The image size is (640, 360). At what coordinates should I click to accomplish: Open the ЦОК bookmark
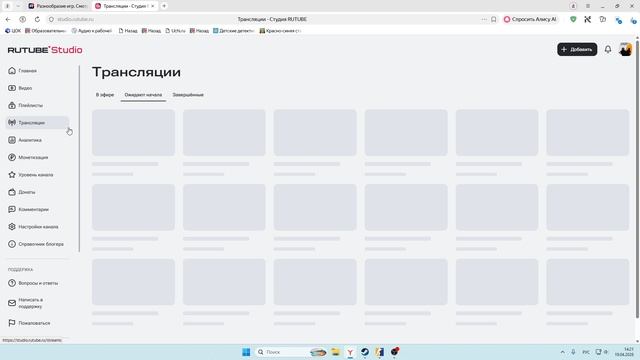pyautogui.click(x=13, y=31)
